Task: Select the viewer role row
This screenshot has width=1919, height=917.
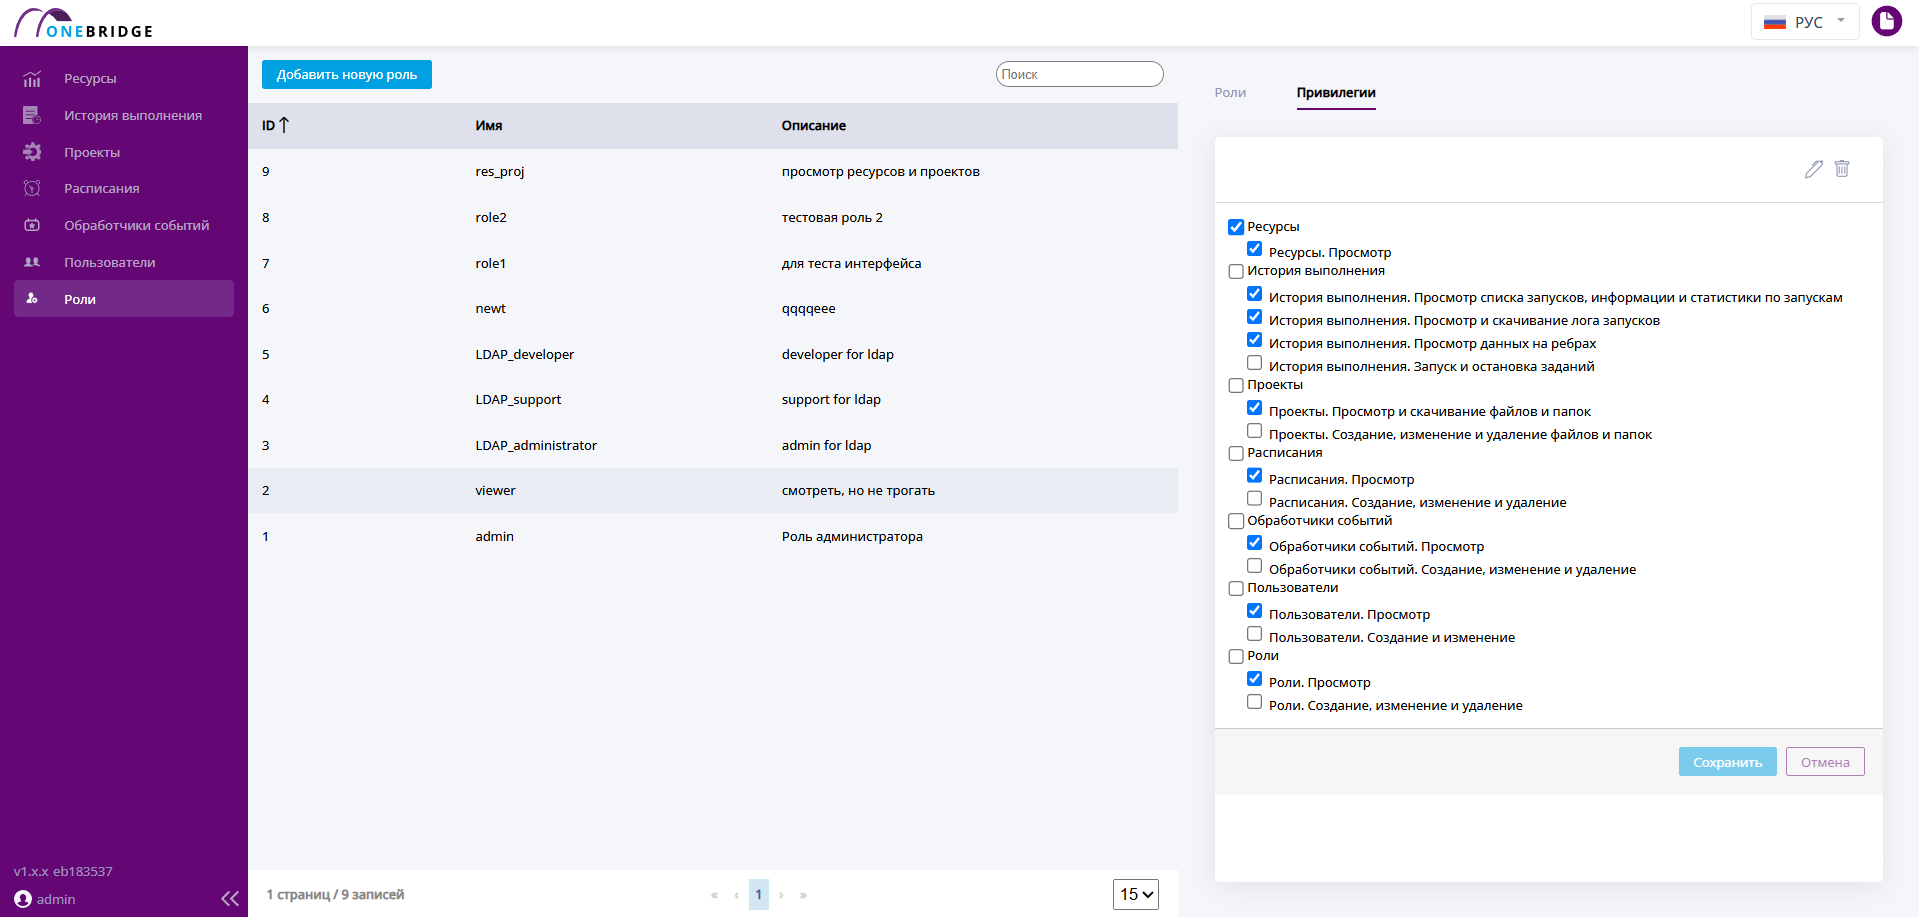Action: [x=713, y=491]
